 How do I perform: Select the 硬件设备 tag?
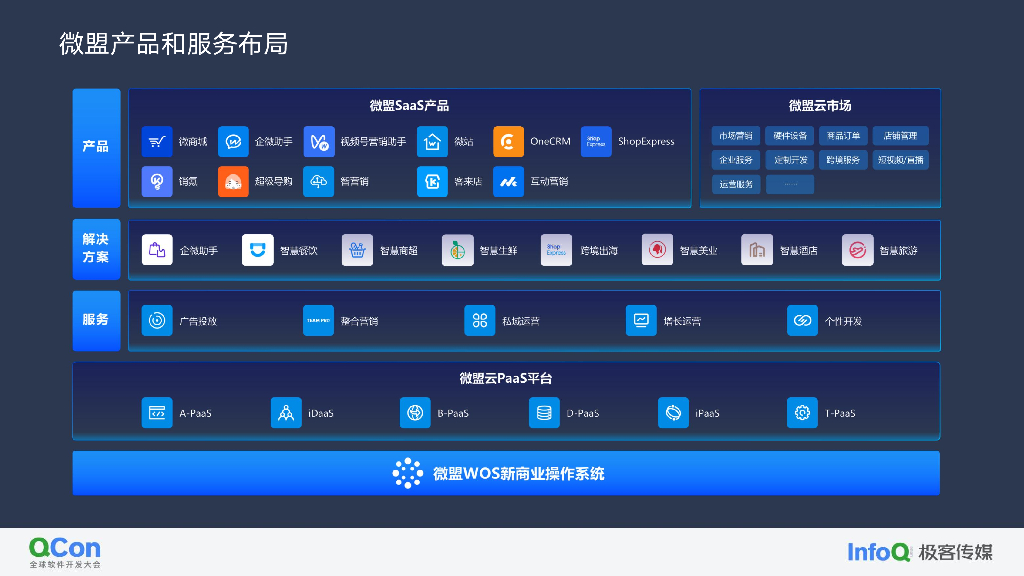[790, 136]
